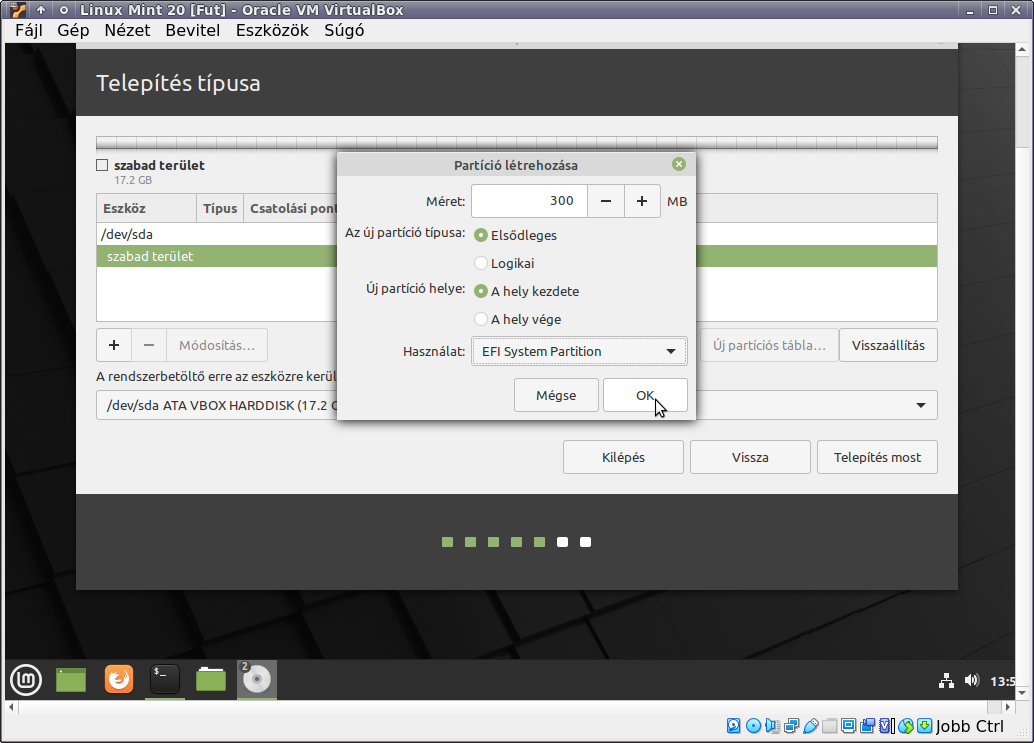Toggle the szabad terület checkbox
The height and width of the screenshot is (743, 1034).
coord(102,165)
